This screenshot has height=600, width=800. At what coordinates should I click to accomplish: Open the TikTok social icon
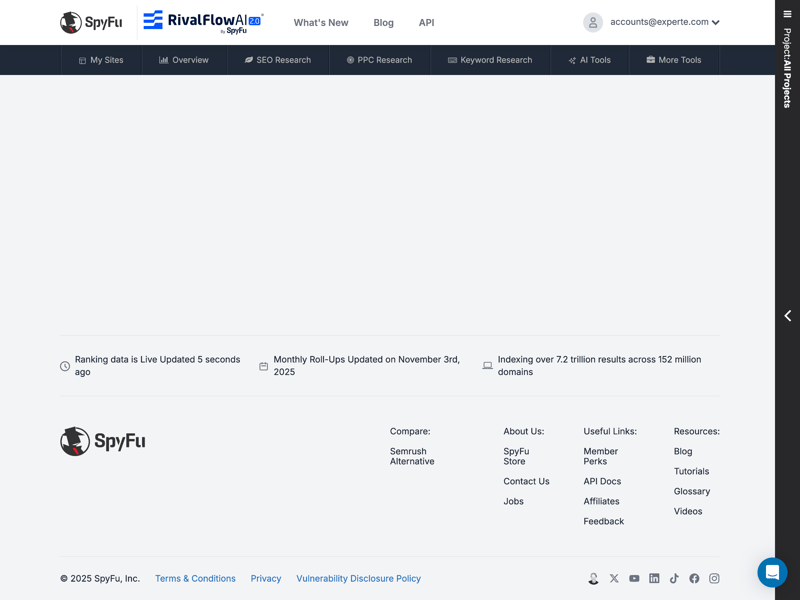pyautogui.click(x=674, y=579)
